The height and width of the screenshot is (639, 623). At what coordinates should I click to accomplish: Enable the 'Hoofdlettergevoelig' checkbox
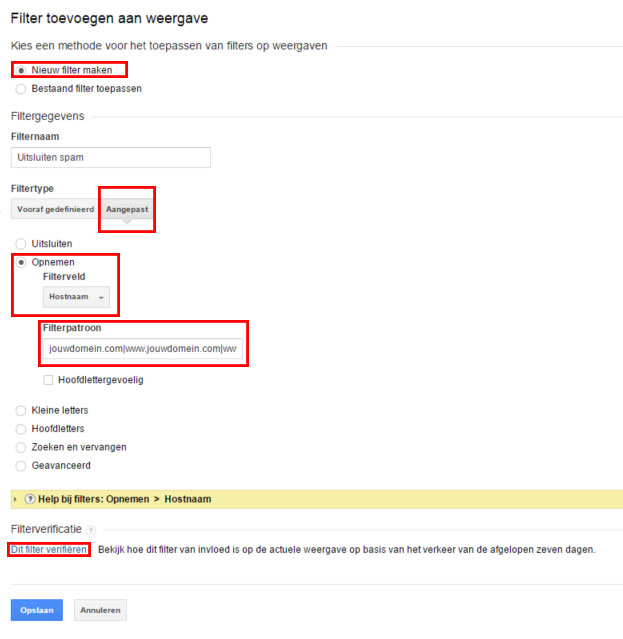tap(48, 380)
